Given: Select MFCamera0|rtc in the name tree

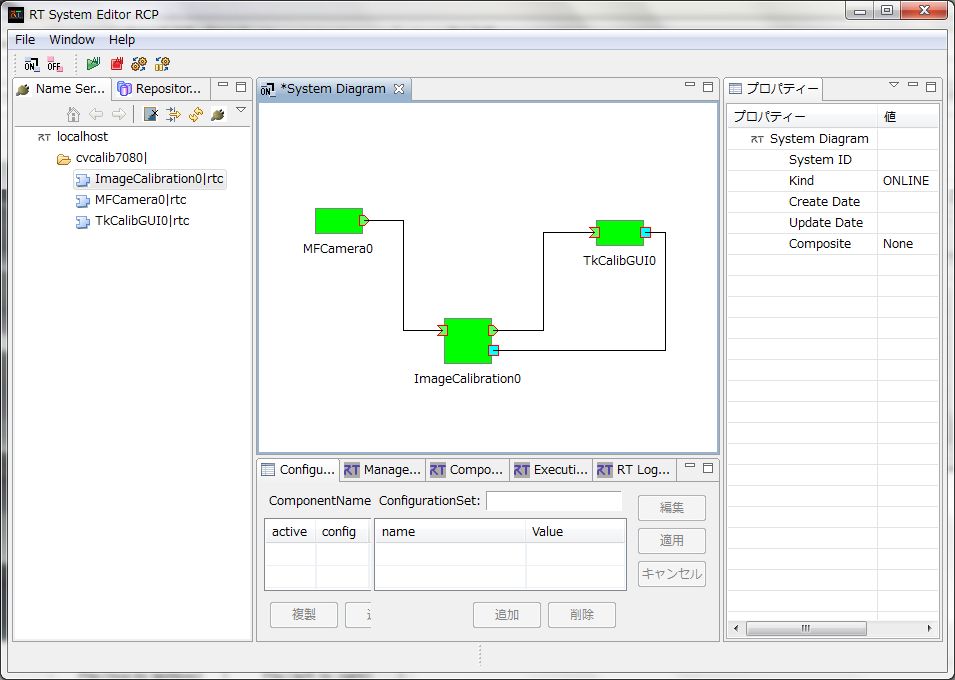Looking at the screenshot, I should [x=141, y=200].
